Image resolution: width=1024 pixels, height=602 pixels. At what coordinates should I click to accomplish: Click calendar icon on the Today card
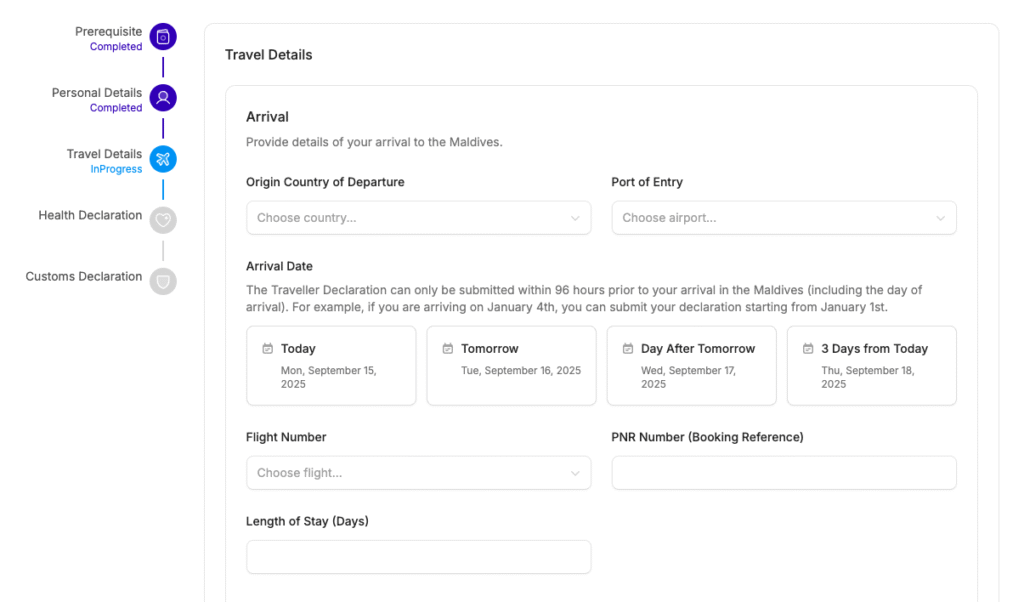point(268,349)
